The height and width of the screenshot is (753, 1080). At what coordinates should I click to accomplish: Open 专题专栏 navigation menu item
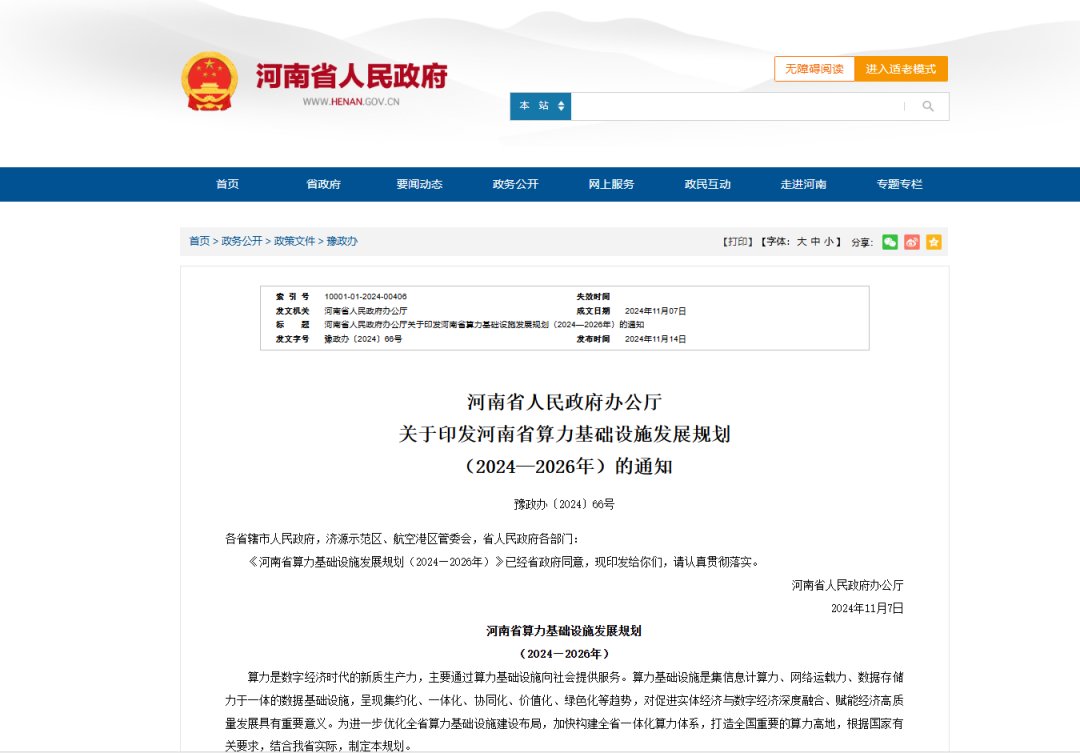pos(900,184)
